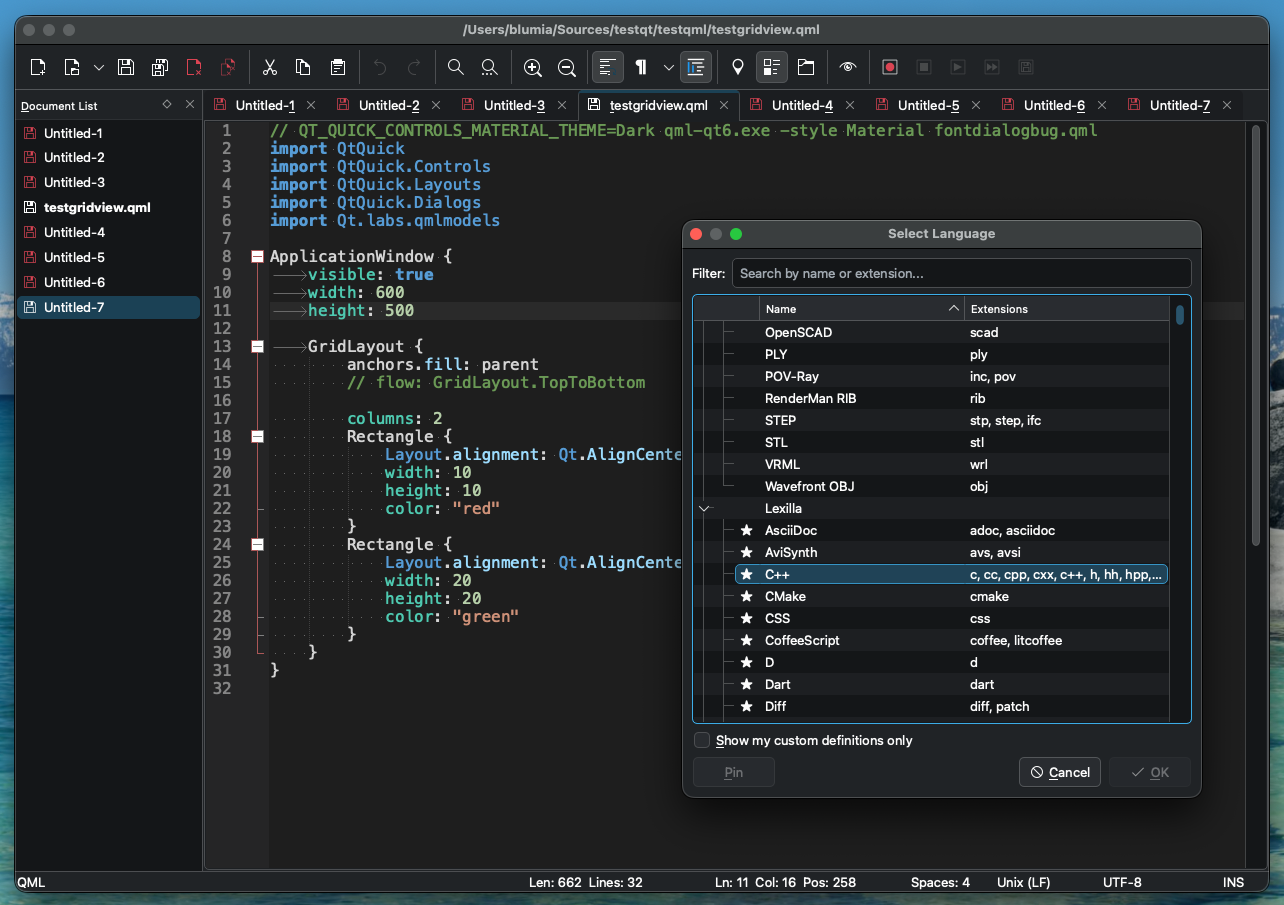Collapse the GridLayout fold on line 13

click(257, 346)
